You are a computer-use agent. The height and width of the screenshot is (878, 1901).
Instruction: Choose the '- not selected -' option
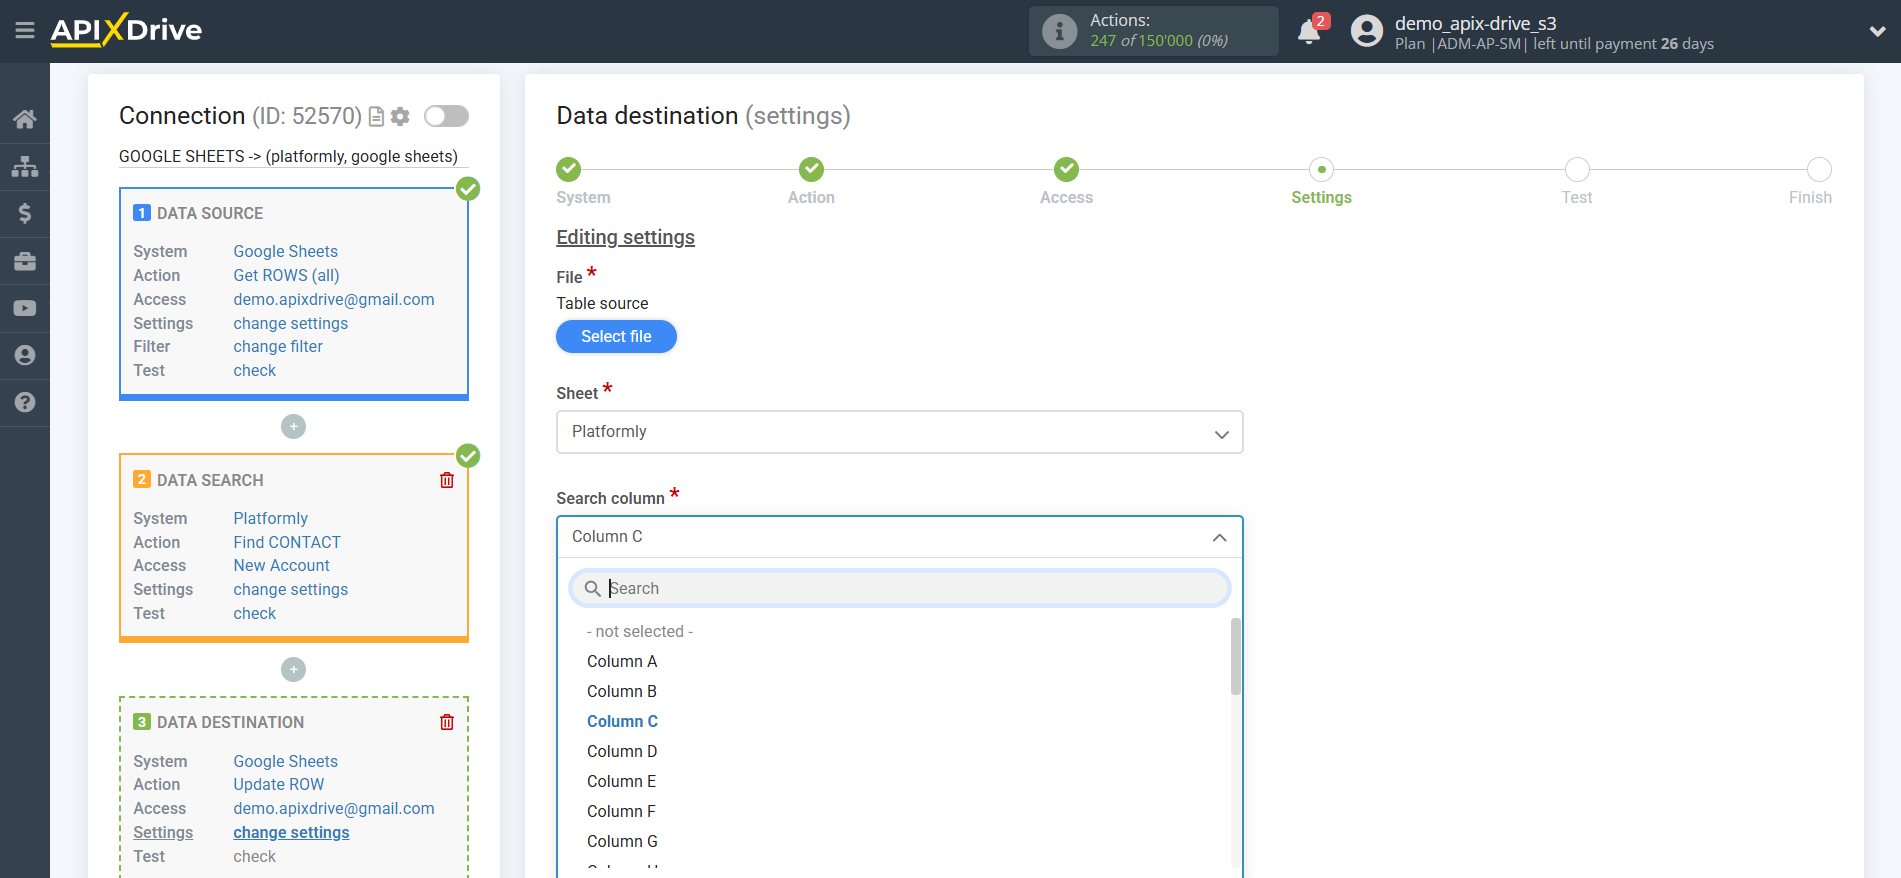pyautogui.click(x=639, y=631)
